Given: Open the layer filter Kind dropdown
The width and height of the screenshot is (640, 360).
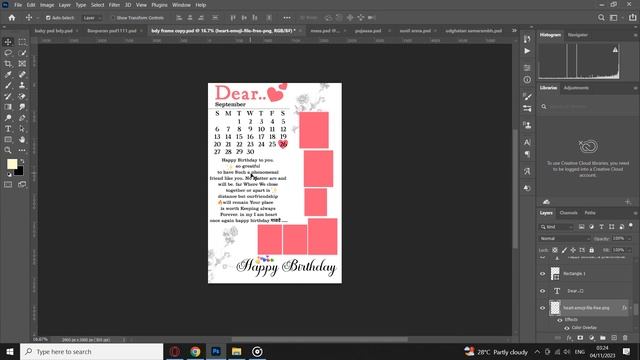Looking at the screenshot, I should pyautogui.click(x=556, y=227).
